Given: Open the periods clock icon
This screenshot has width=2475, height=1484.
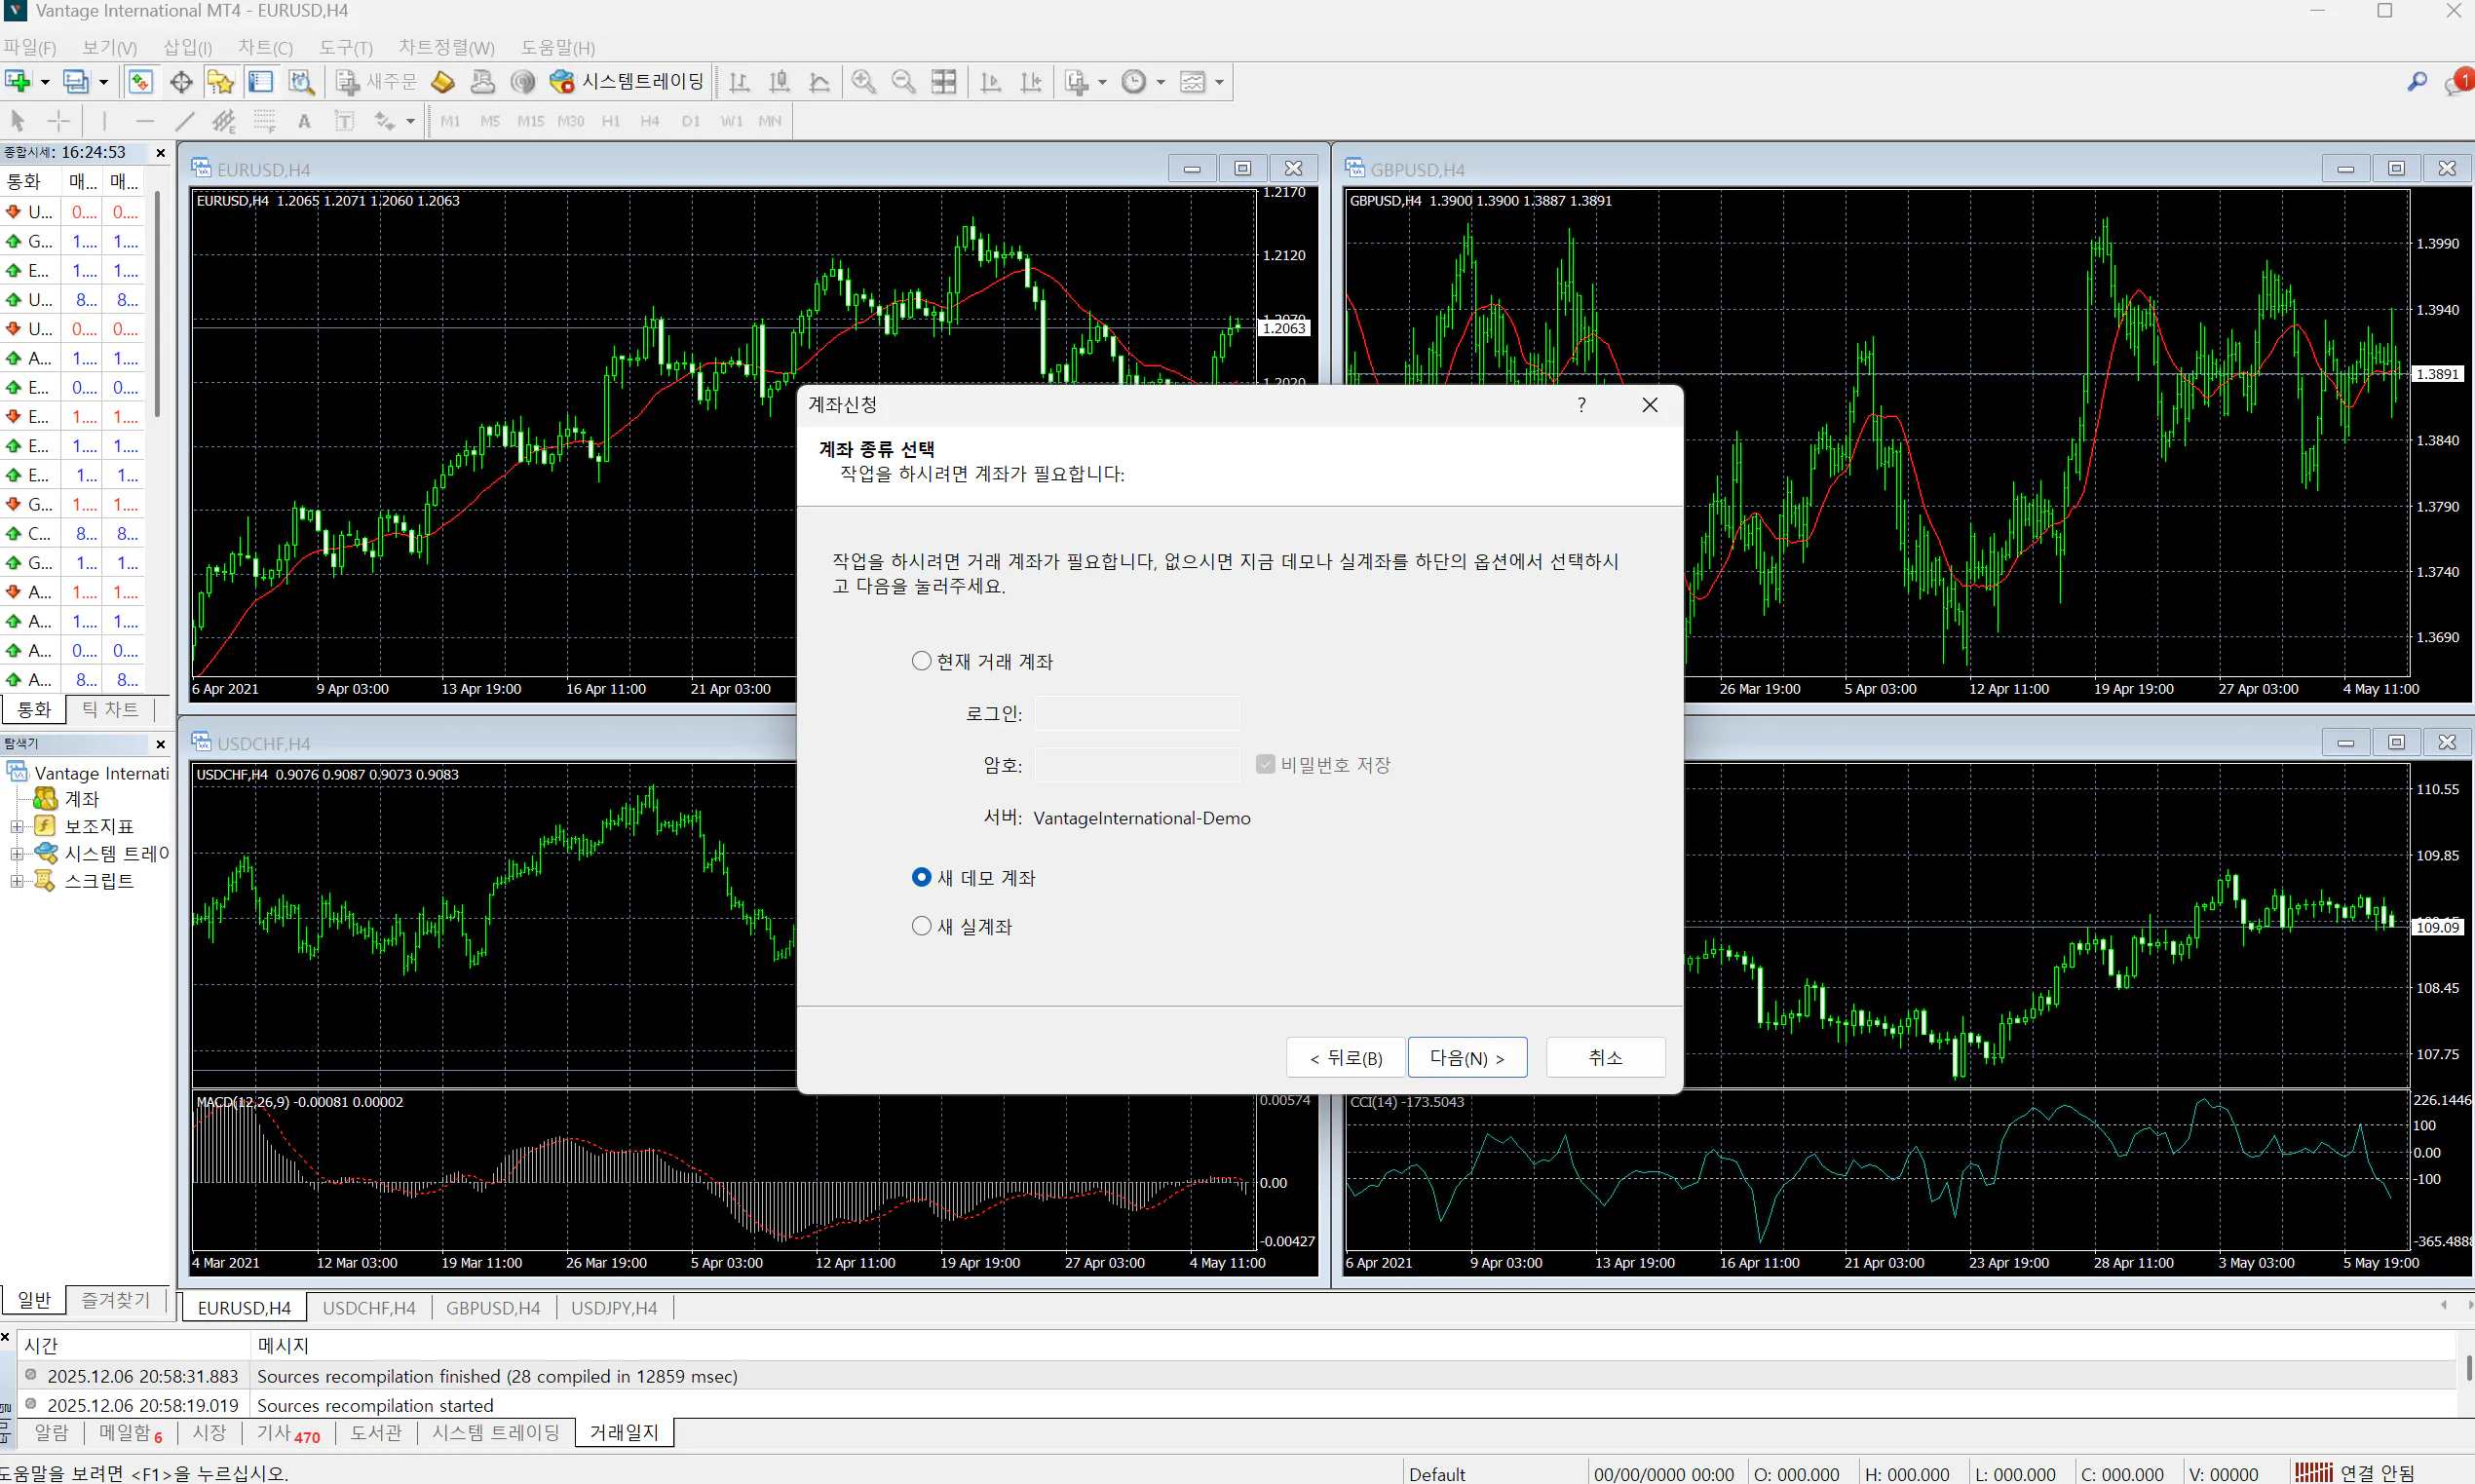Looking at the screenshot, I should pos(1134,82).
